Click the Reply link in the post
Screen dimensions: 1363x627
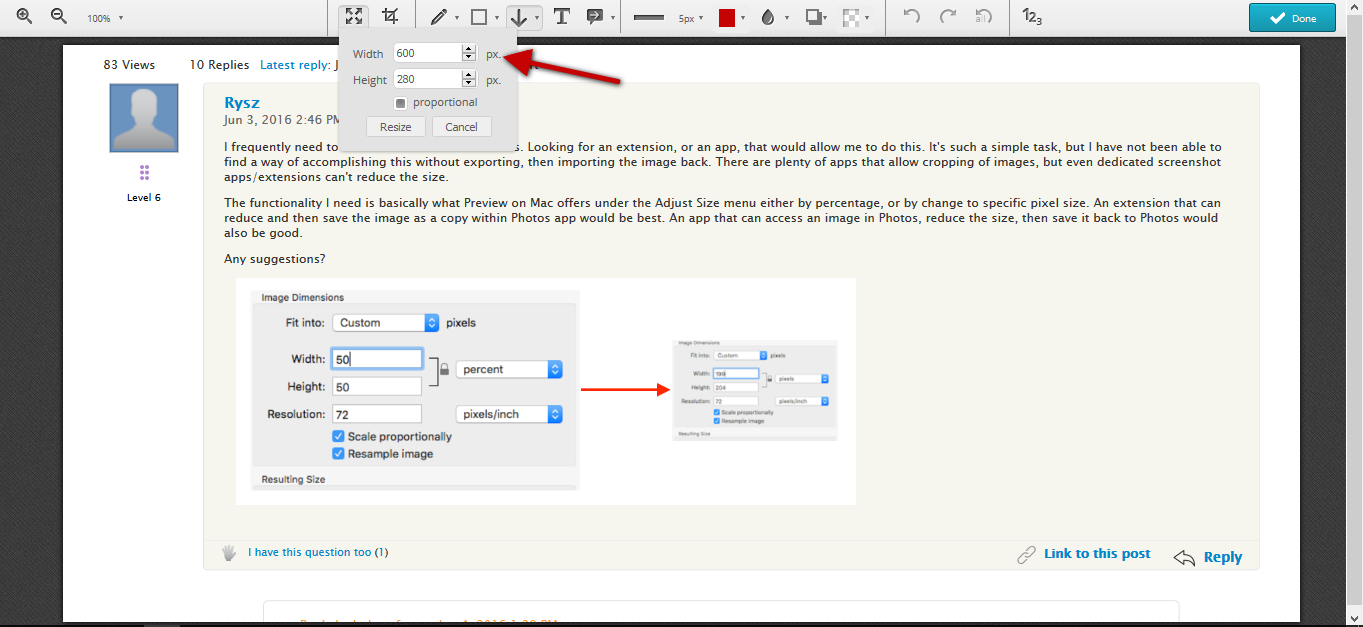point(1222,558)
